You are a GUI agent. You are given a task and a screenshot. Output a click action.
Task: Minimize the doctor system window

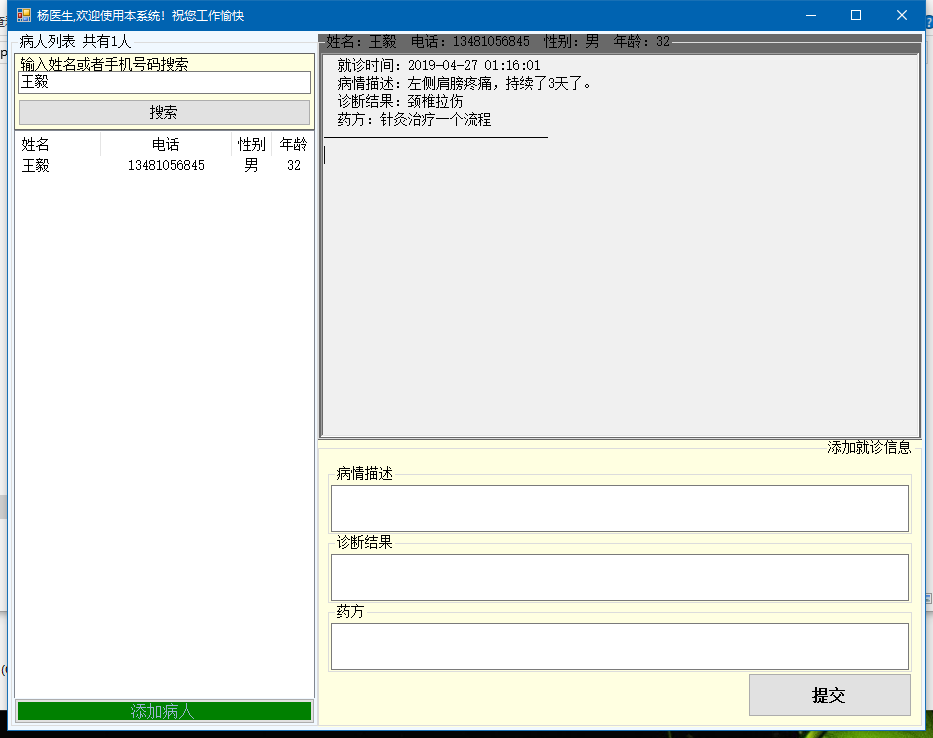coord(809,15)
